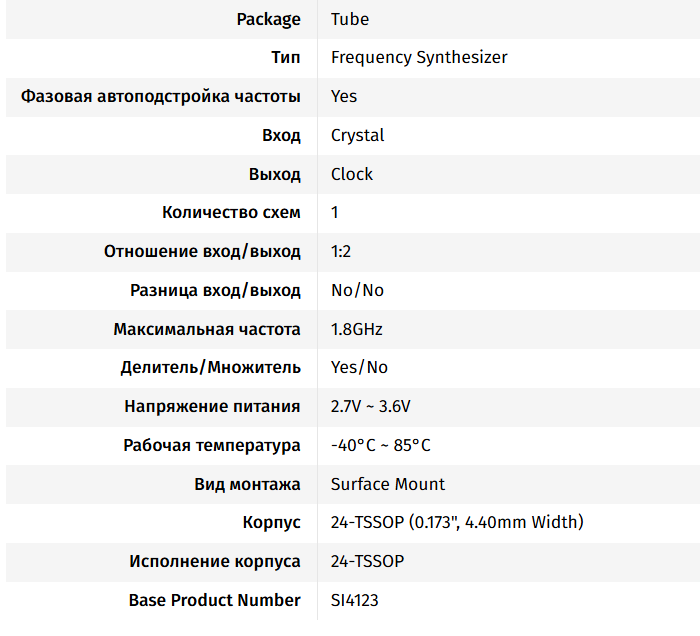Click the 'Напряжение питания' label
The height and width of the screenshot is (636, 700).
pos(212,406)
